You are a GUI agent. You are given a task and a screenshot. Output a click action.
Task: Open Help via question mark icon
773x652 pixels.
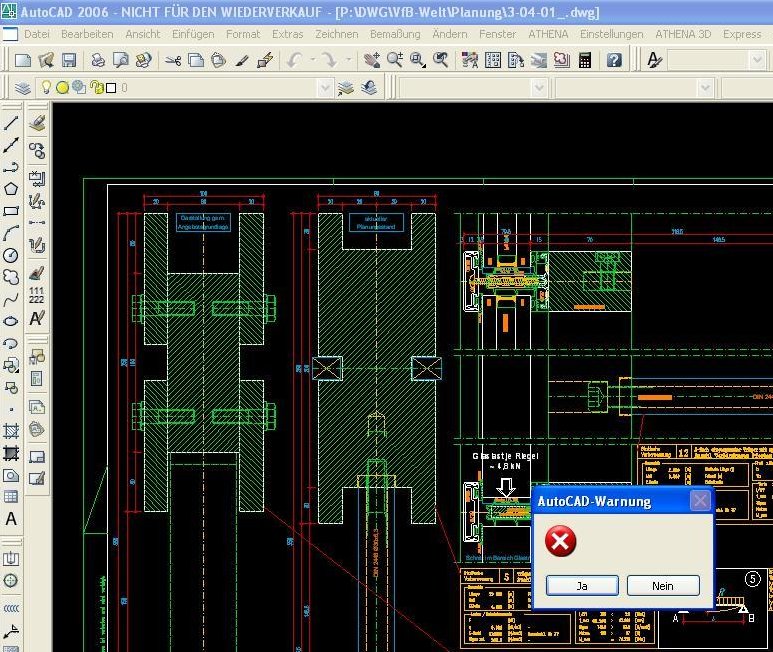click(x=614, y=60)
